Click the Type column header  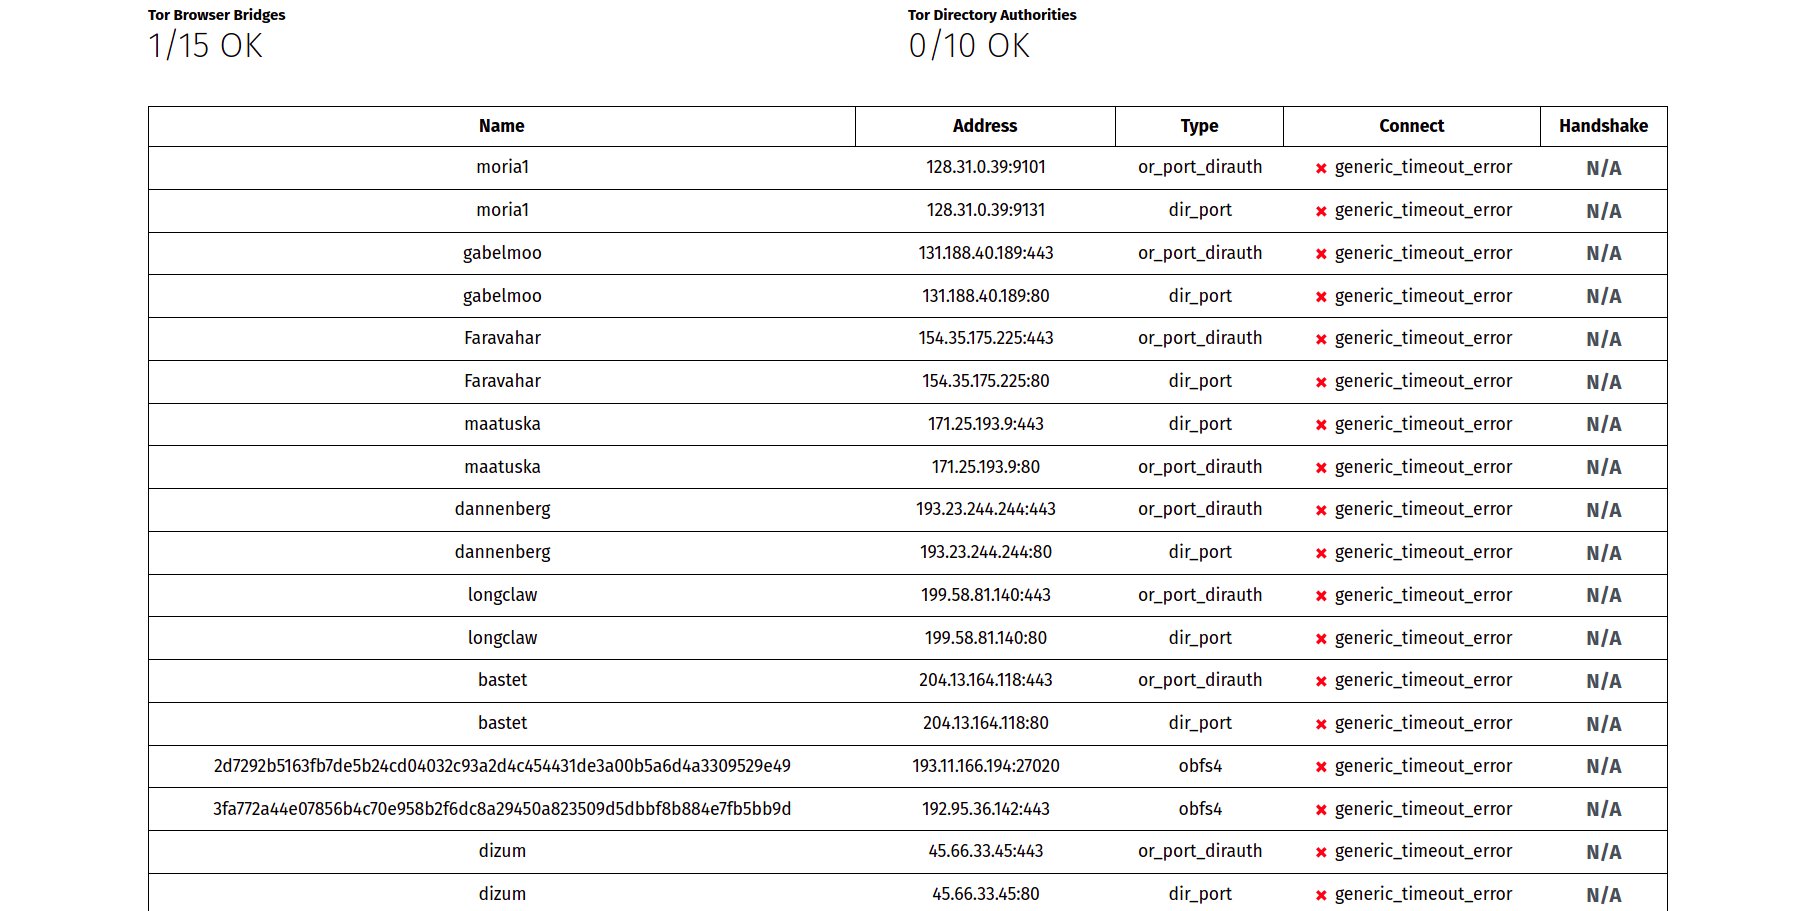1199,126
